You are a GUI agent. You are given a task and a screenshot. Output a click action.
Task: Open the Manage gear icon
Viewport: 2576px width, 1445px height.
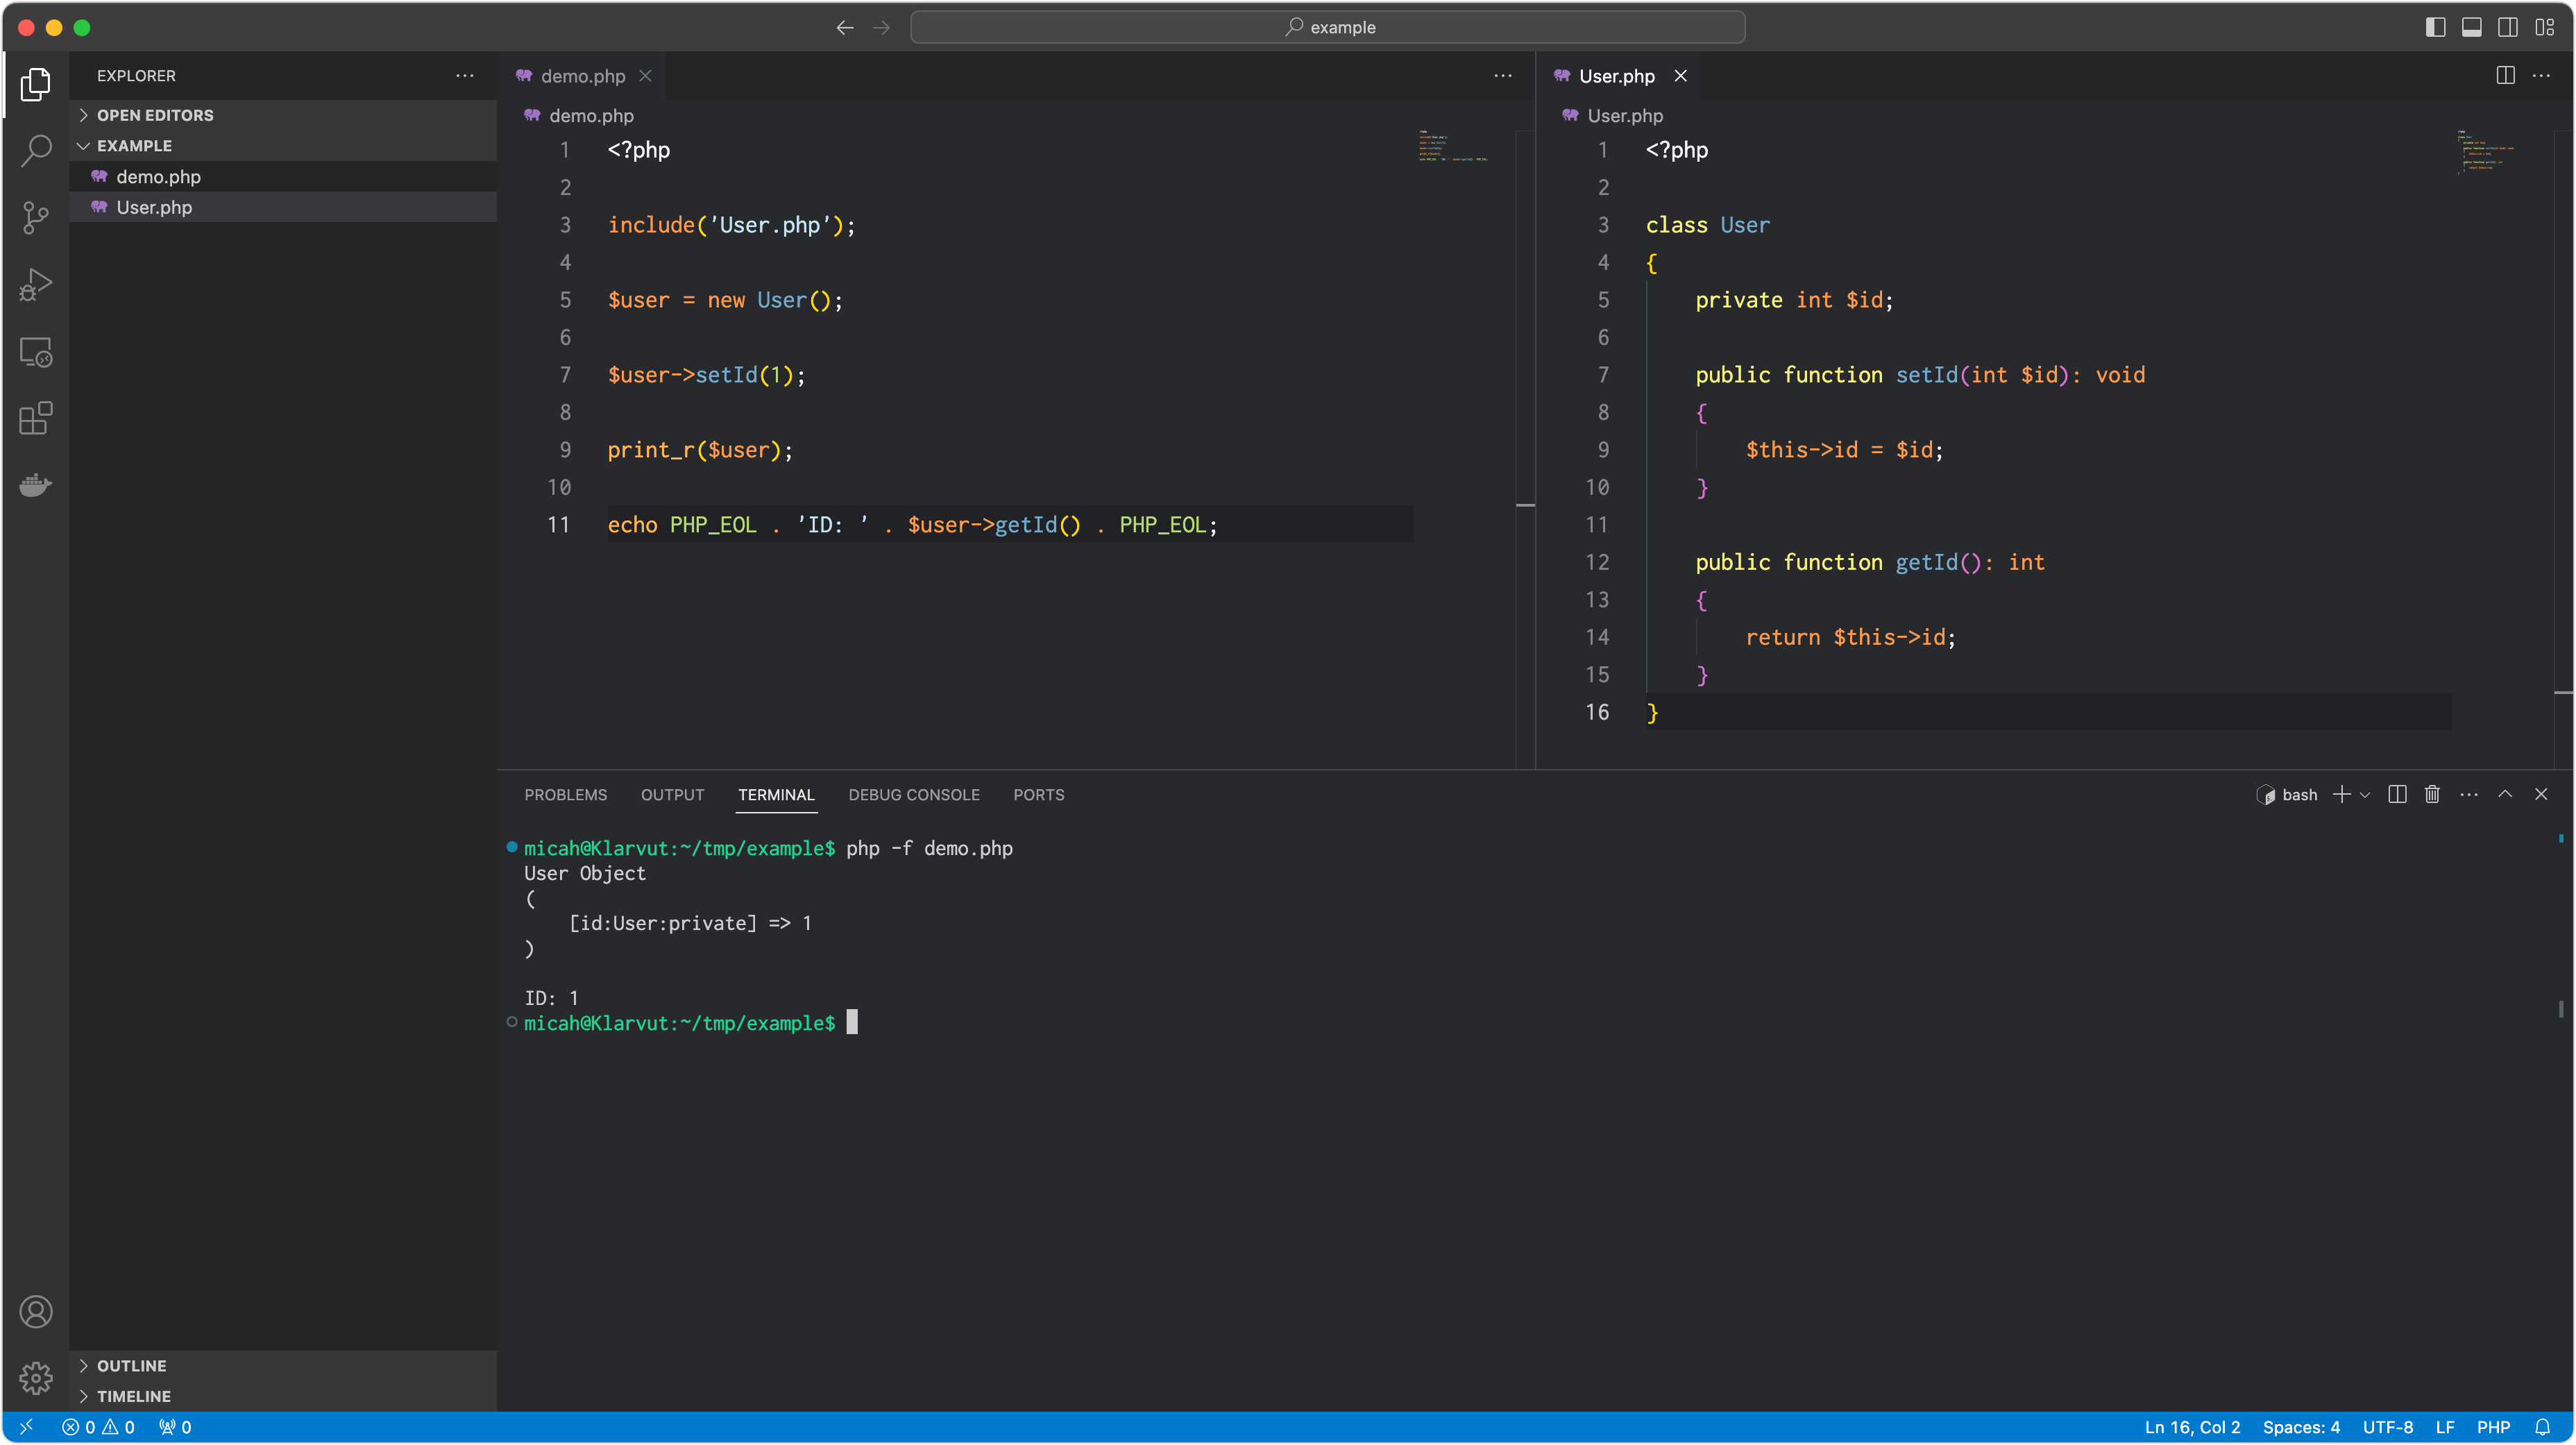point(36,1377)
